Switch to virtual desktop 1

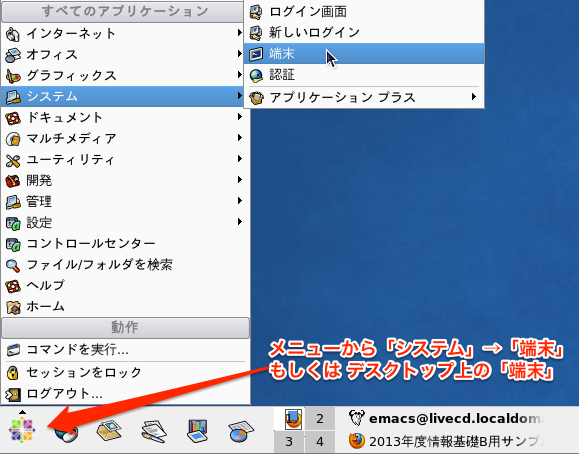290,419
